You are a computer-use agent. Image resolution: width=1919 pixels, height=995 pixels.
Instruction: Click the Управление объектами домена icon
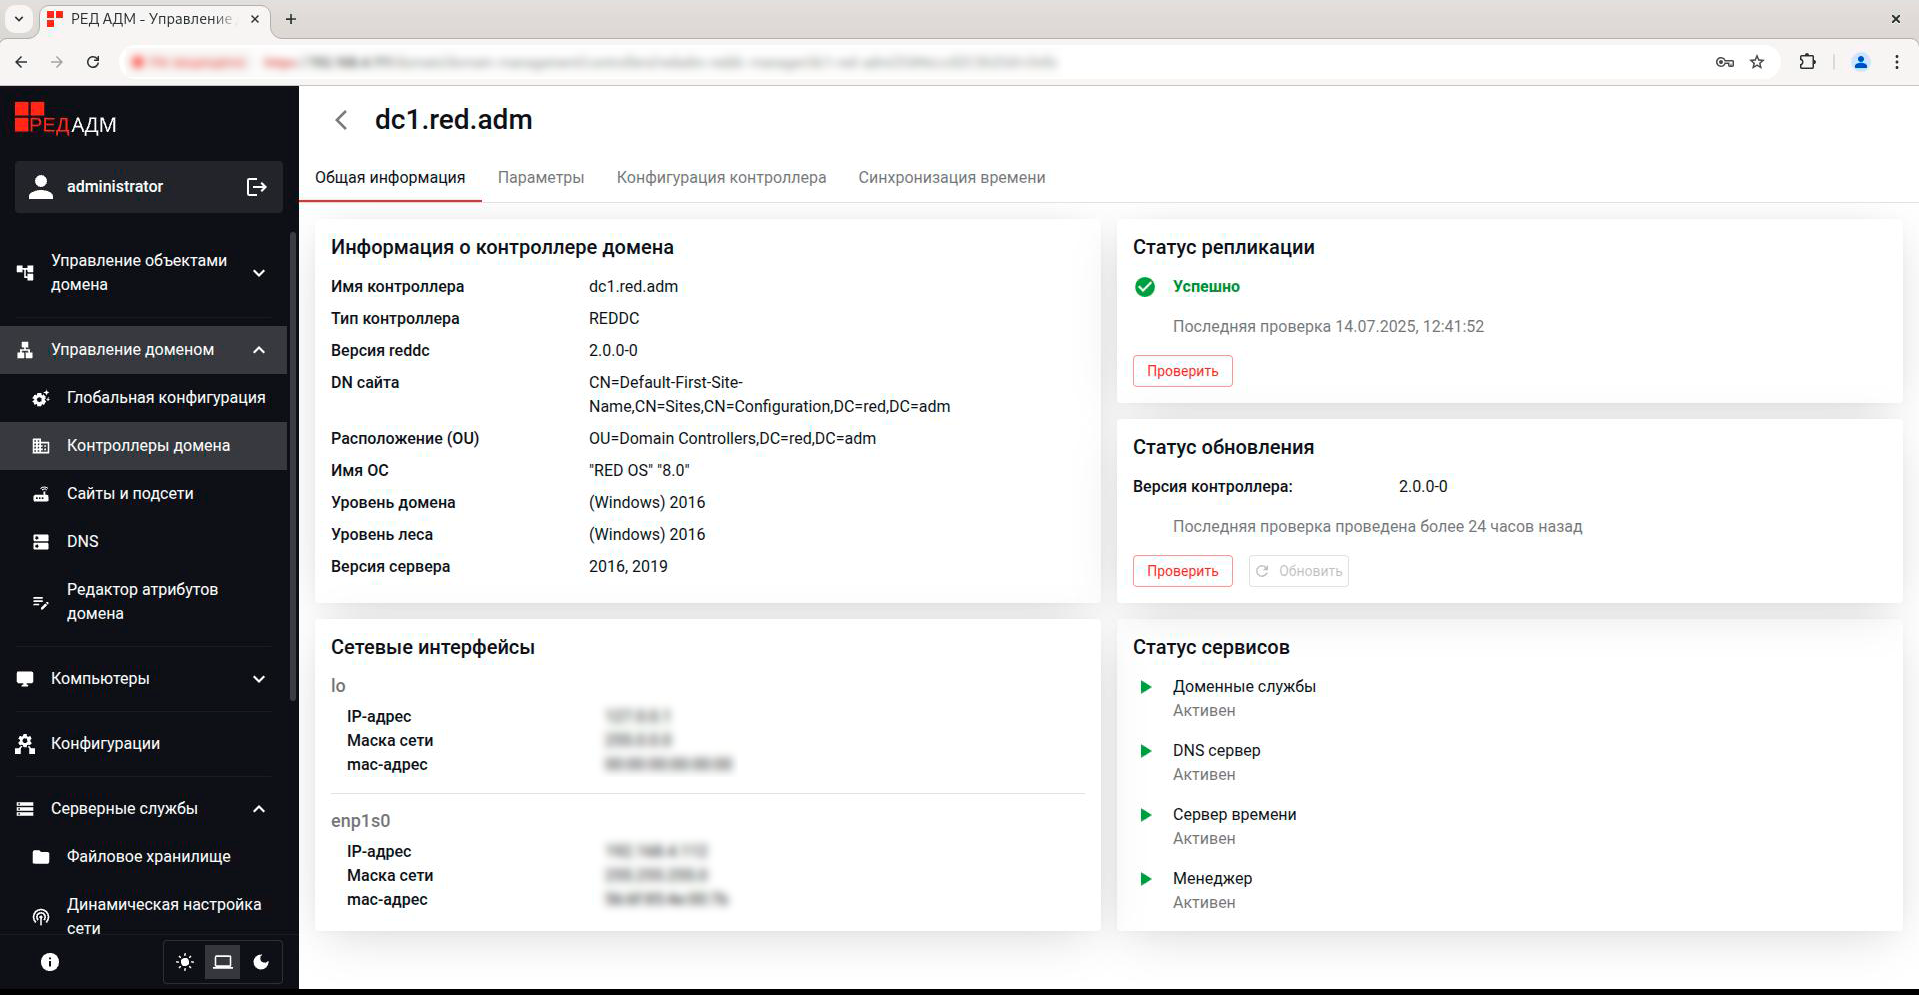(26, 272)
